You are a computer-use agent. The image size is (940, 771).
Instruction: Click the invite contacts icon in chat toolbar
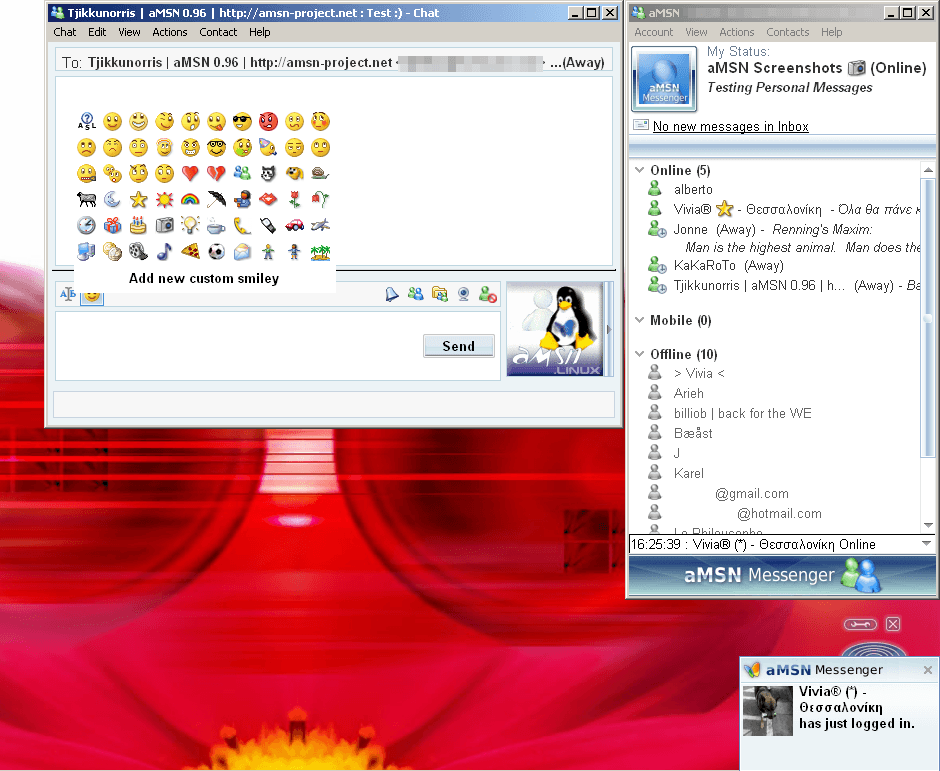415,294
